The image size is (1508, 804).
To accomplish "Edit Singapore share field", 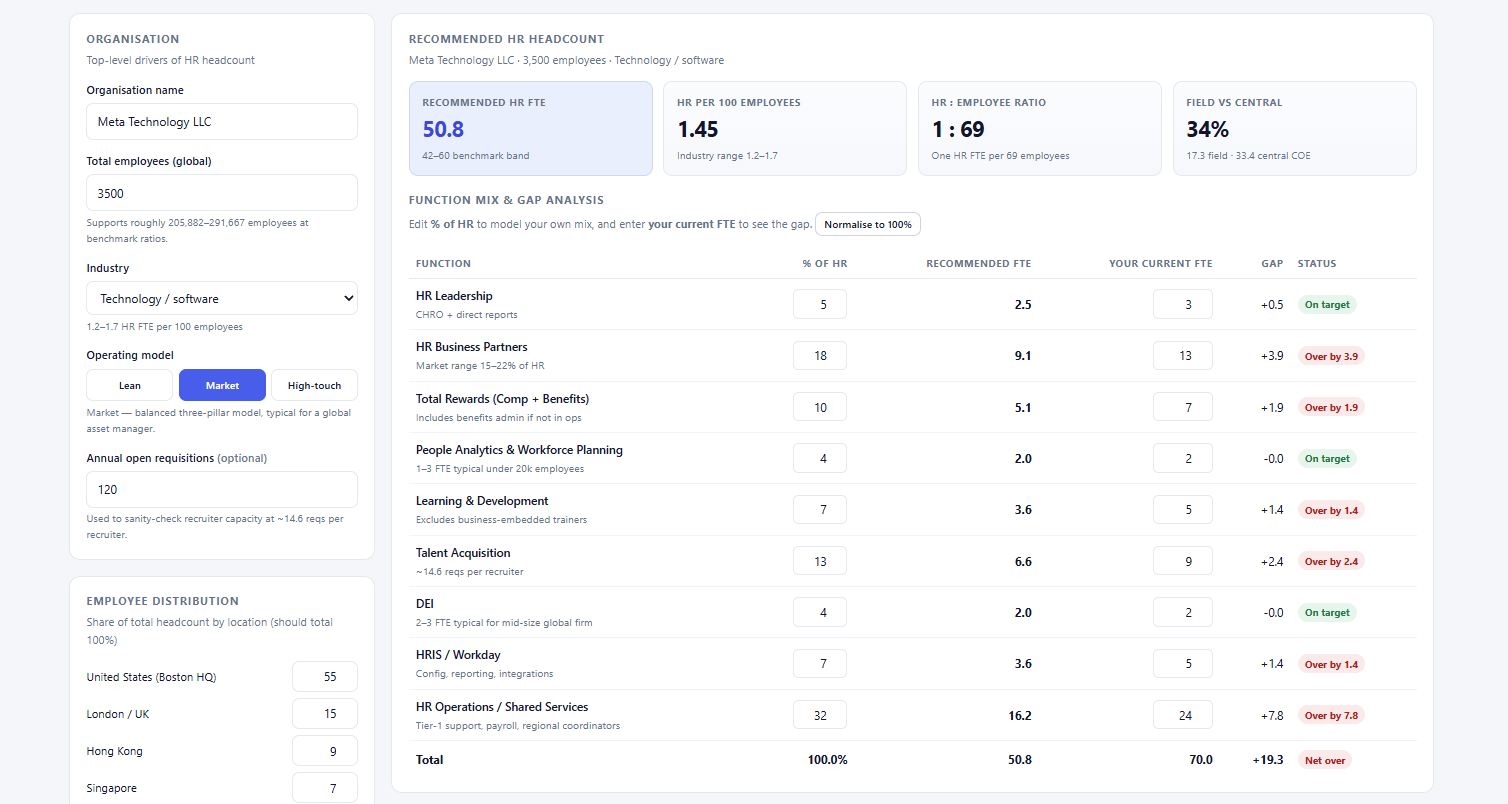I will coord(325,788).
